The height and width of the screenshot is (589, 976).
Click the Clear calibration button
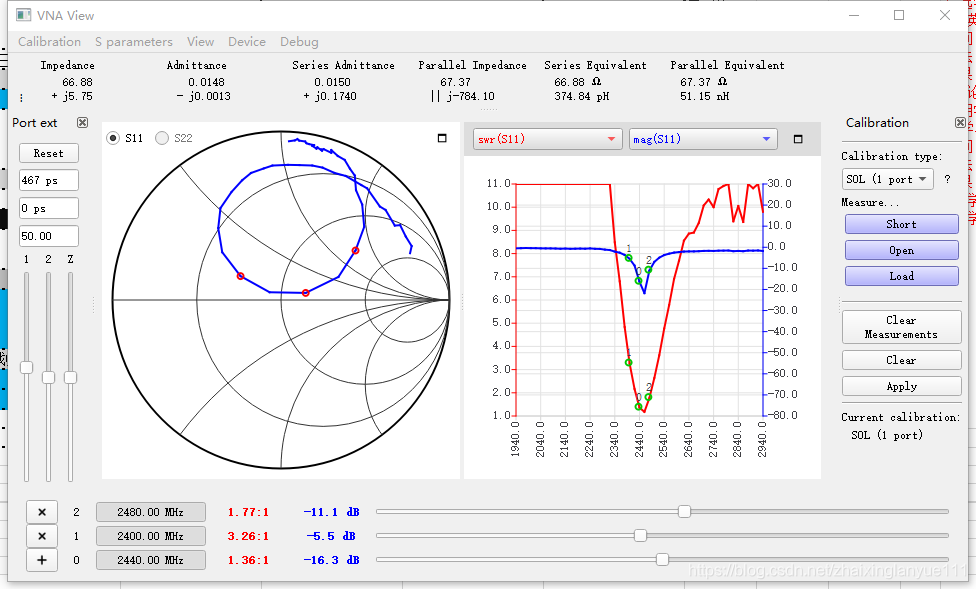point(901,360)
